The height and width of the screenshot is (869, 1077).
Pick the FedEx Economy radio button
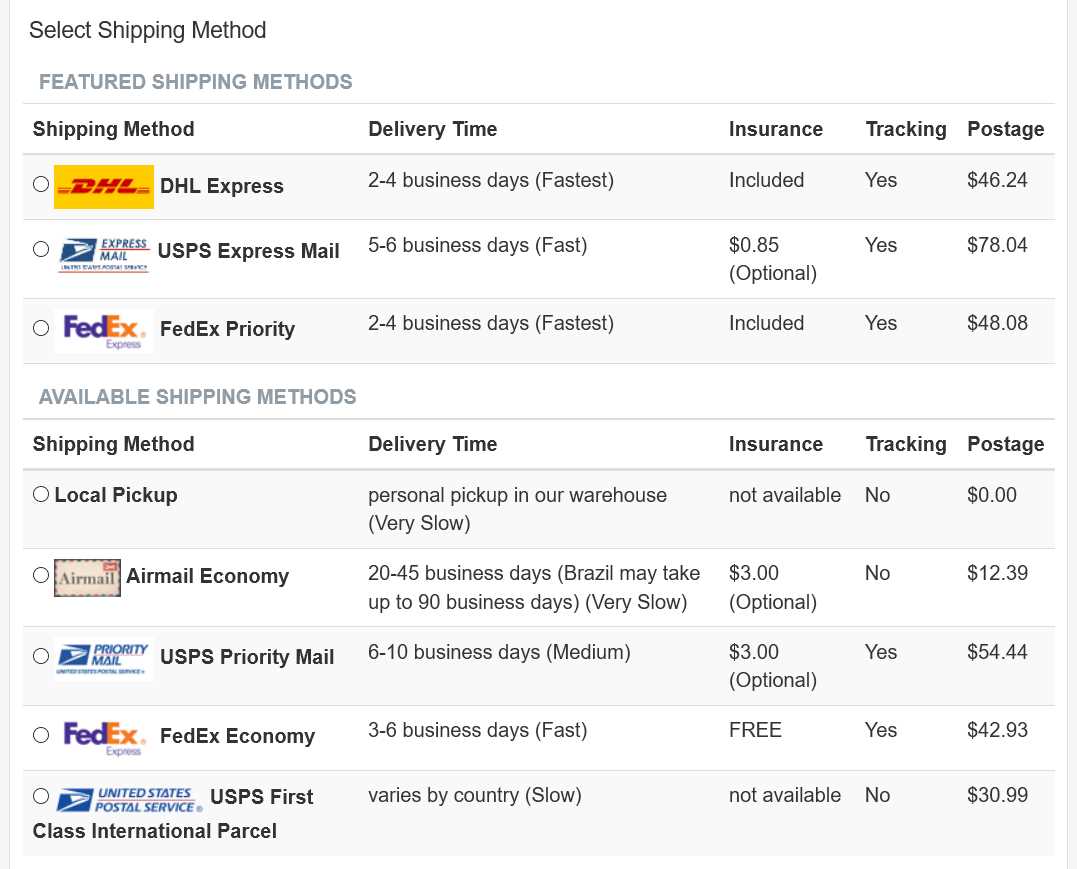point(41,735)
